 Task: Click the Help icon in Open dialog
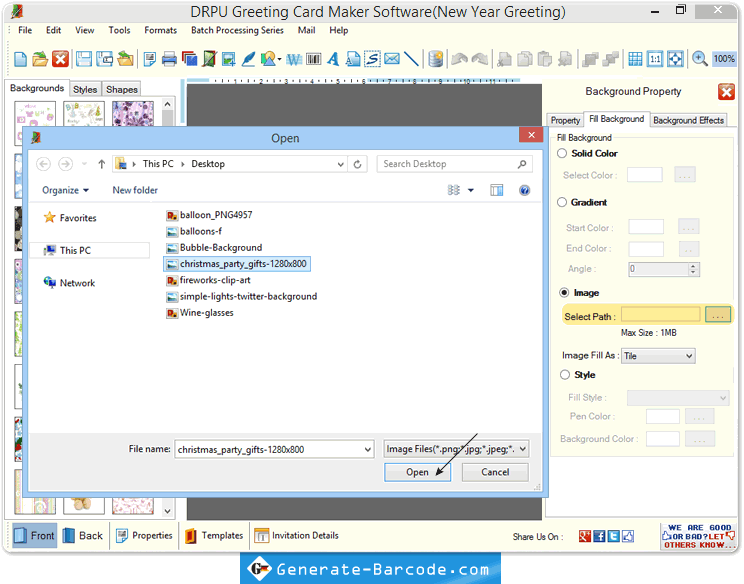[x=524, y=191]
